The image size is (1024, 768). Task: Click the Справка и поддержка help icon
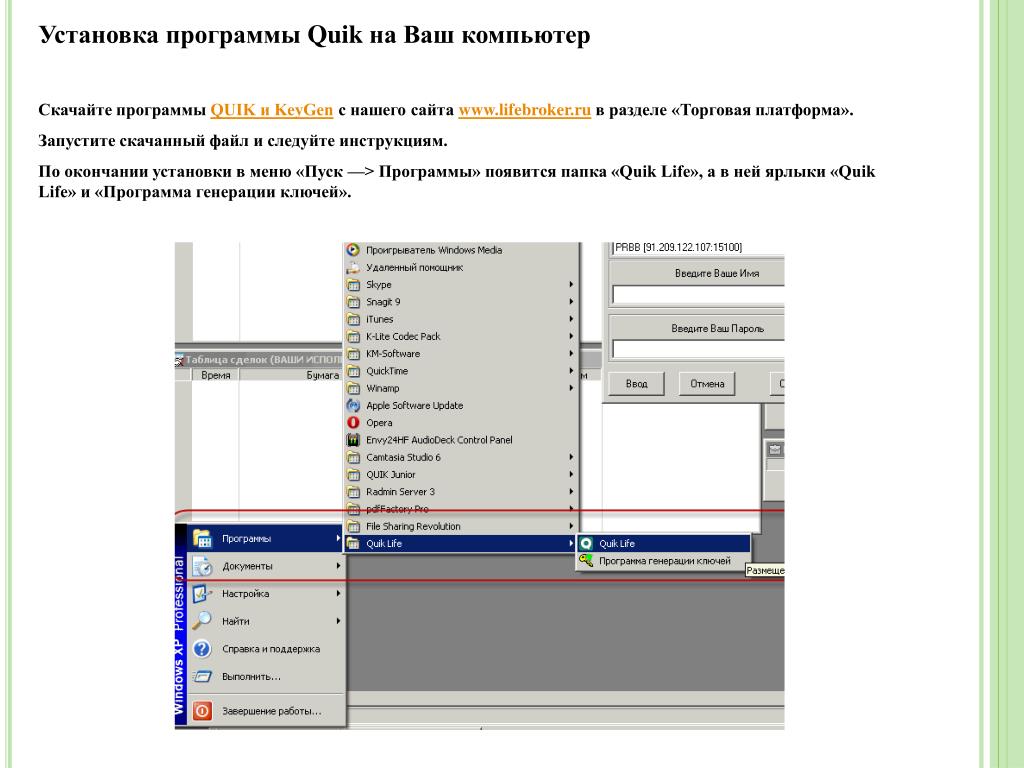pyautogui.click(x=202, y=648)
